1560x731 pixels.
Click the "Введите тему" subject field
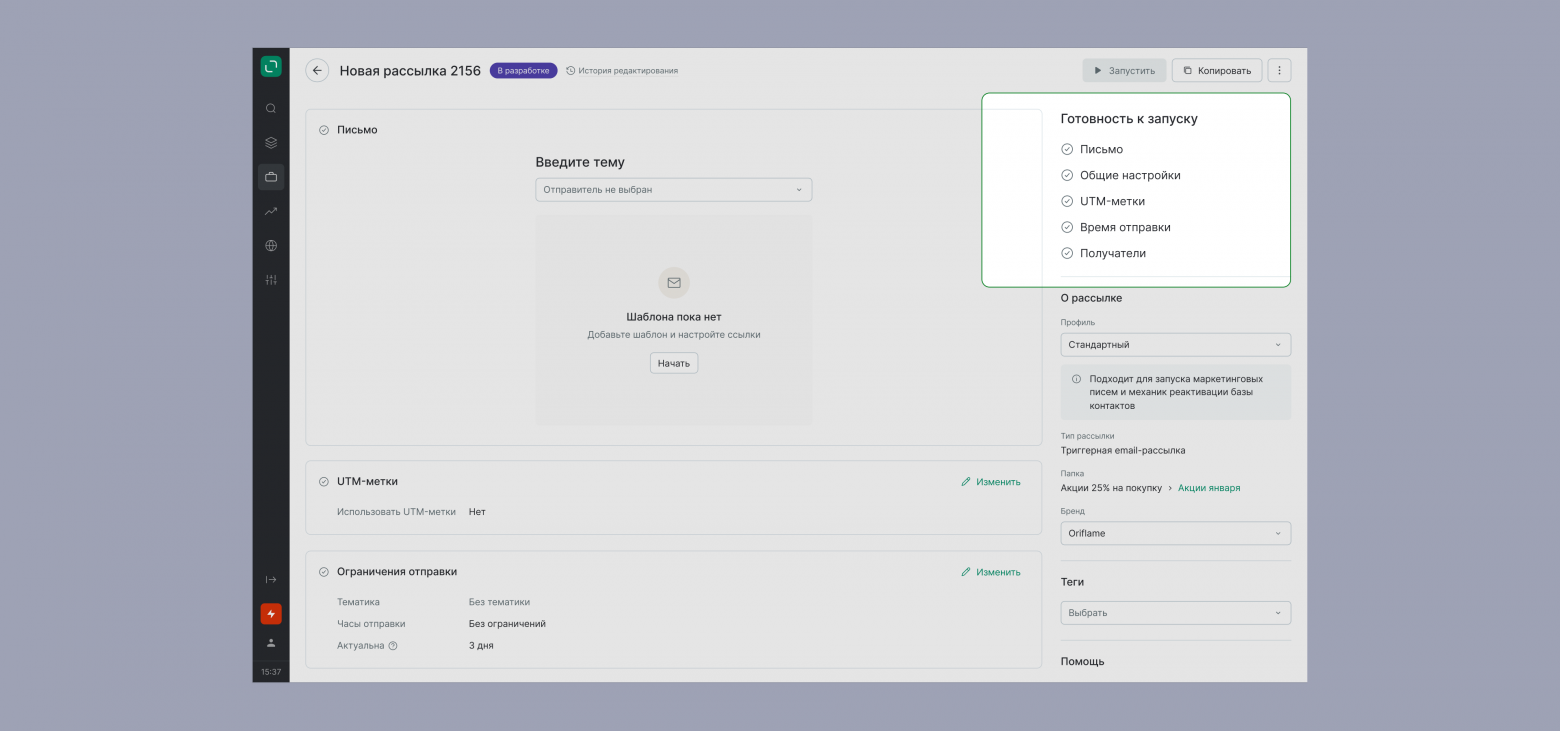click(x=580, y=162)
